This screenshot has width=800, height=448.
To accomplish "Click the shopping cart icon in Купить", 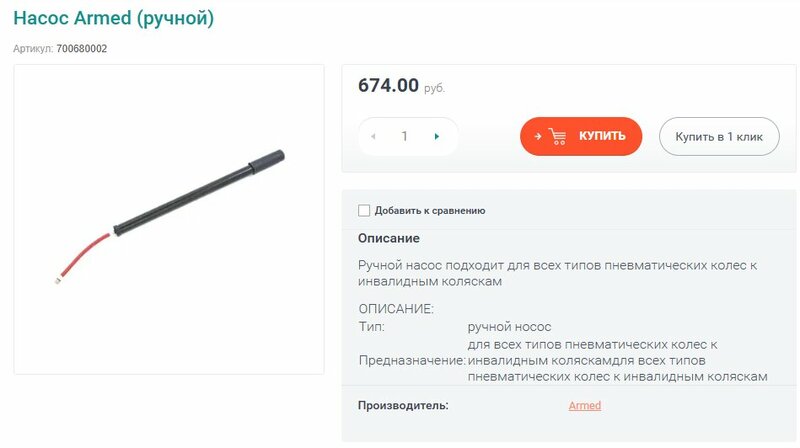I will [x=558, y=136].
